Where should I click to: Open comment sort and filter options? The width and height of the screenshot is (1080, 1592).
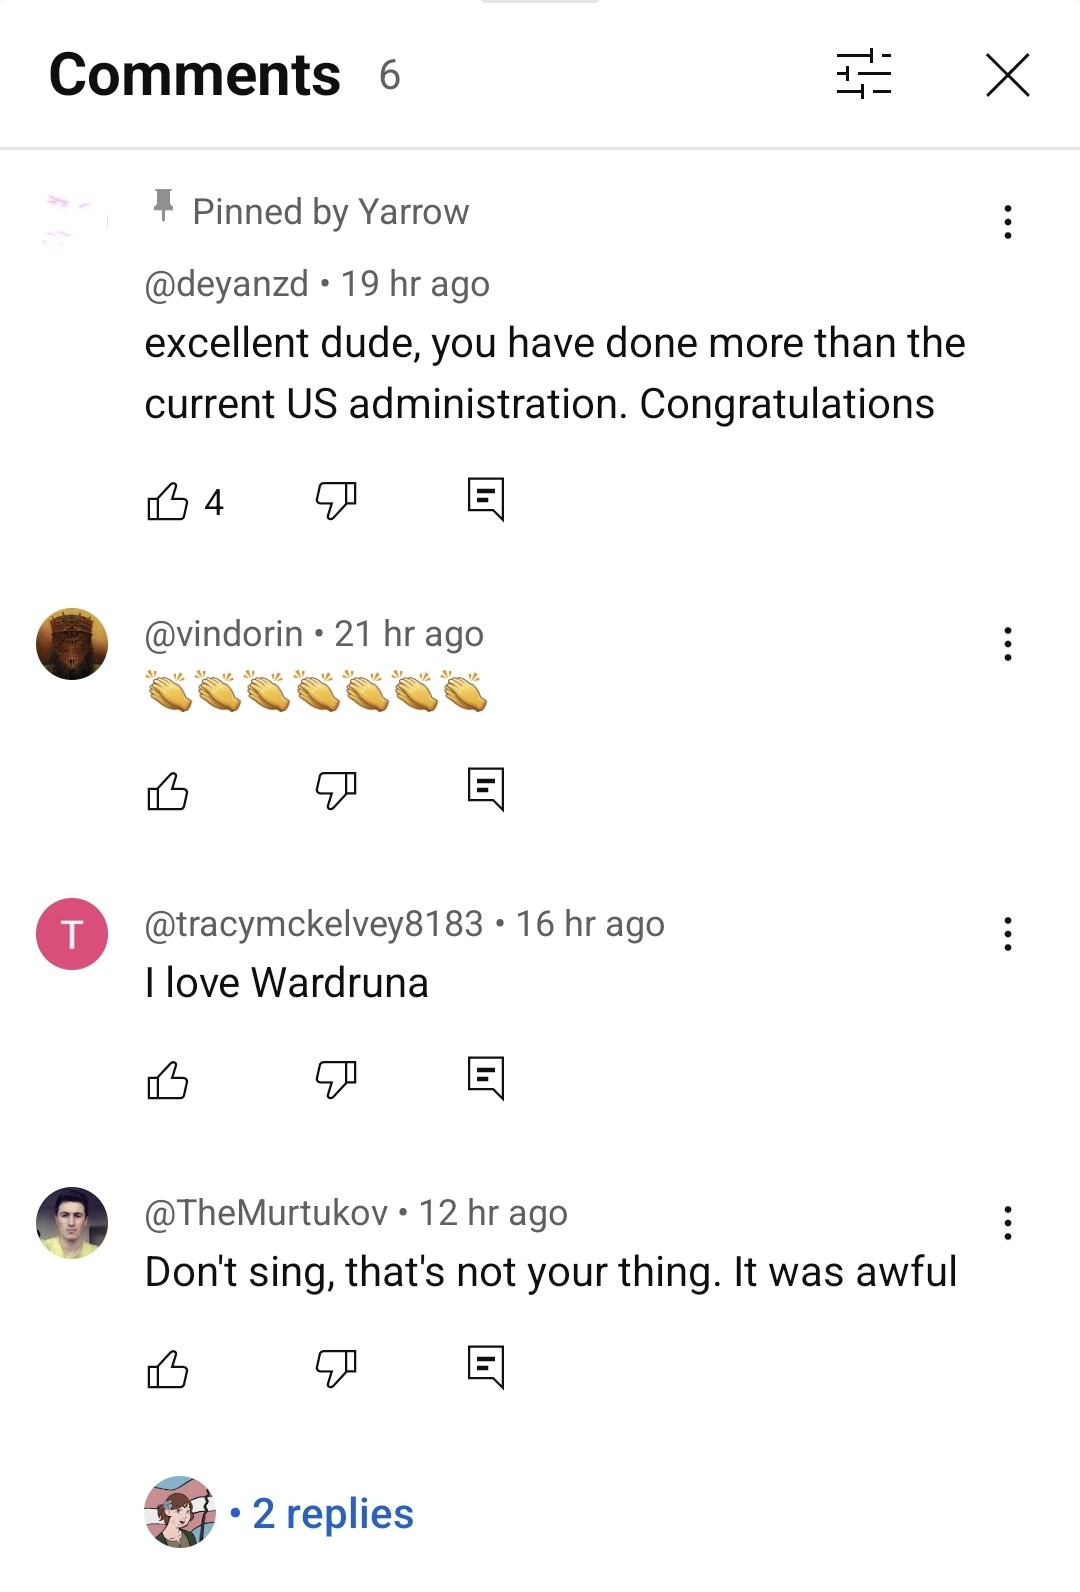[863, 75]
